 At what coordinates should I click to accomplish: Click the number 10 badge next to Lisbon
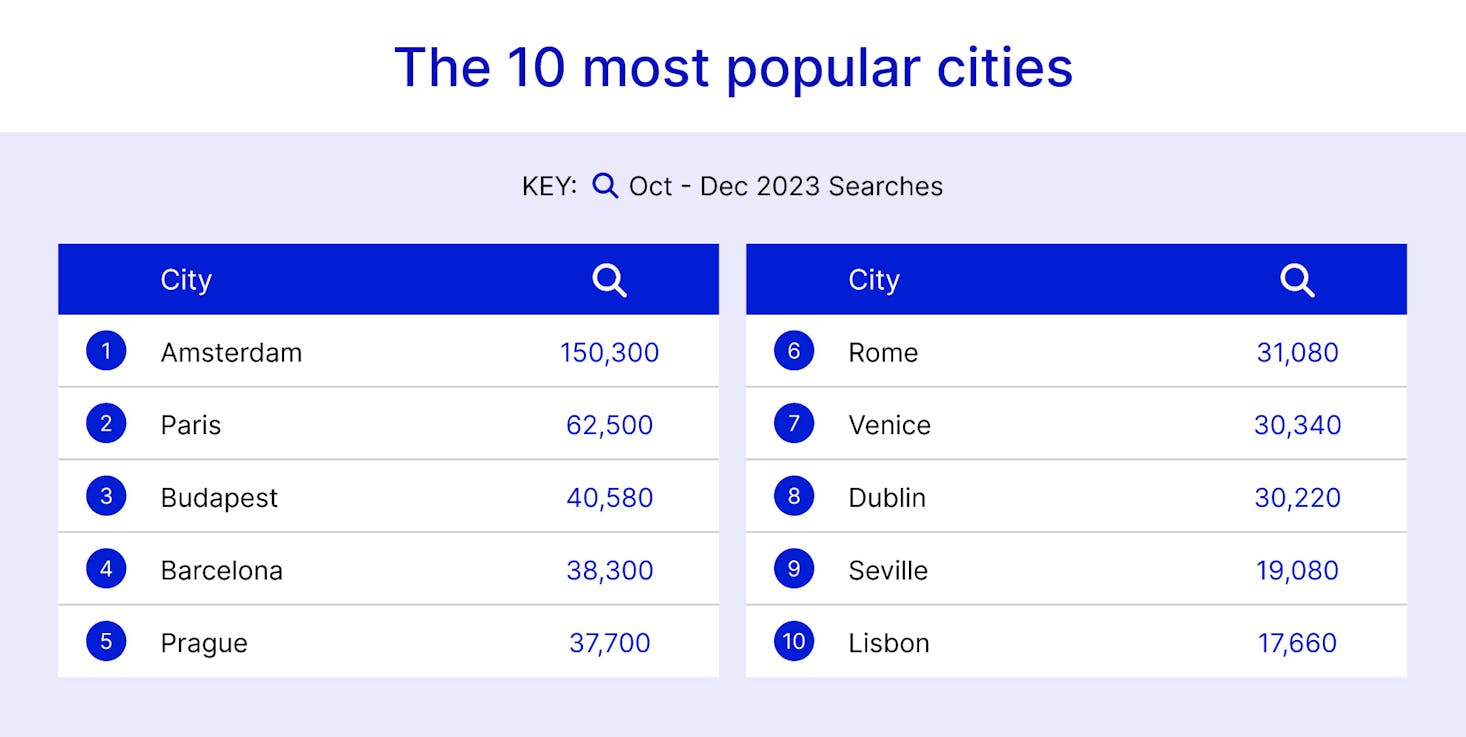pyautogui.click(x=794, y=641)
